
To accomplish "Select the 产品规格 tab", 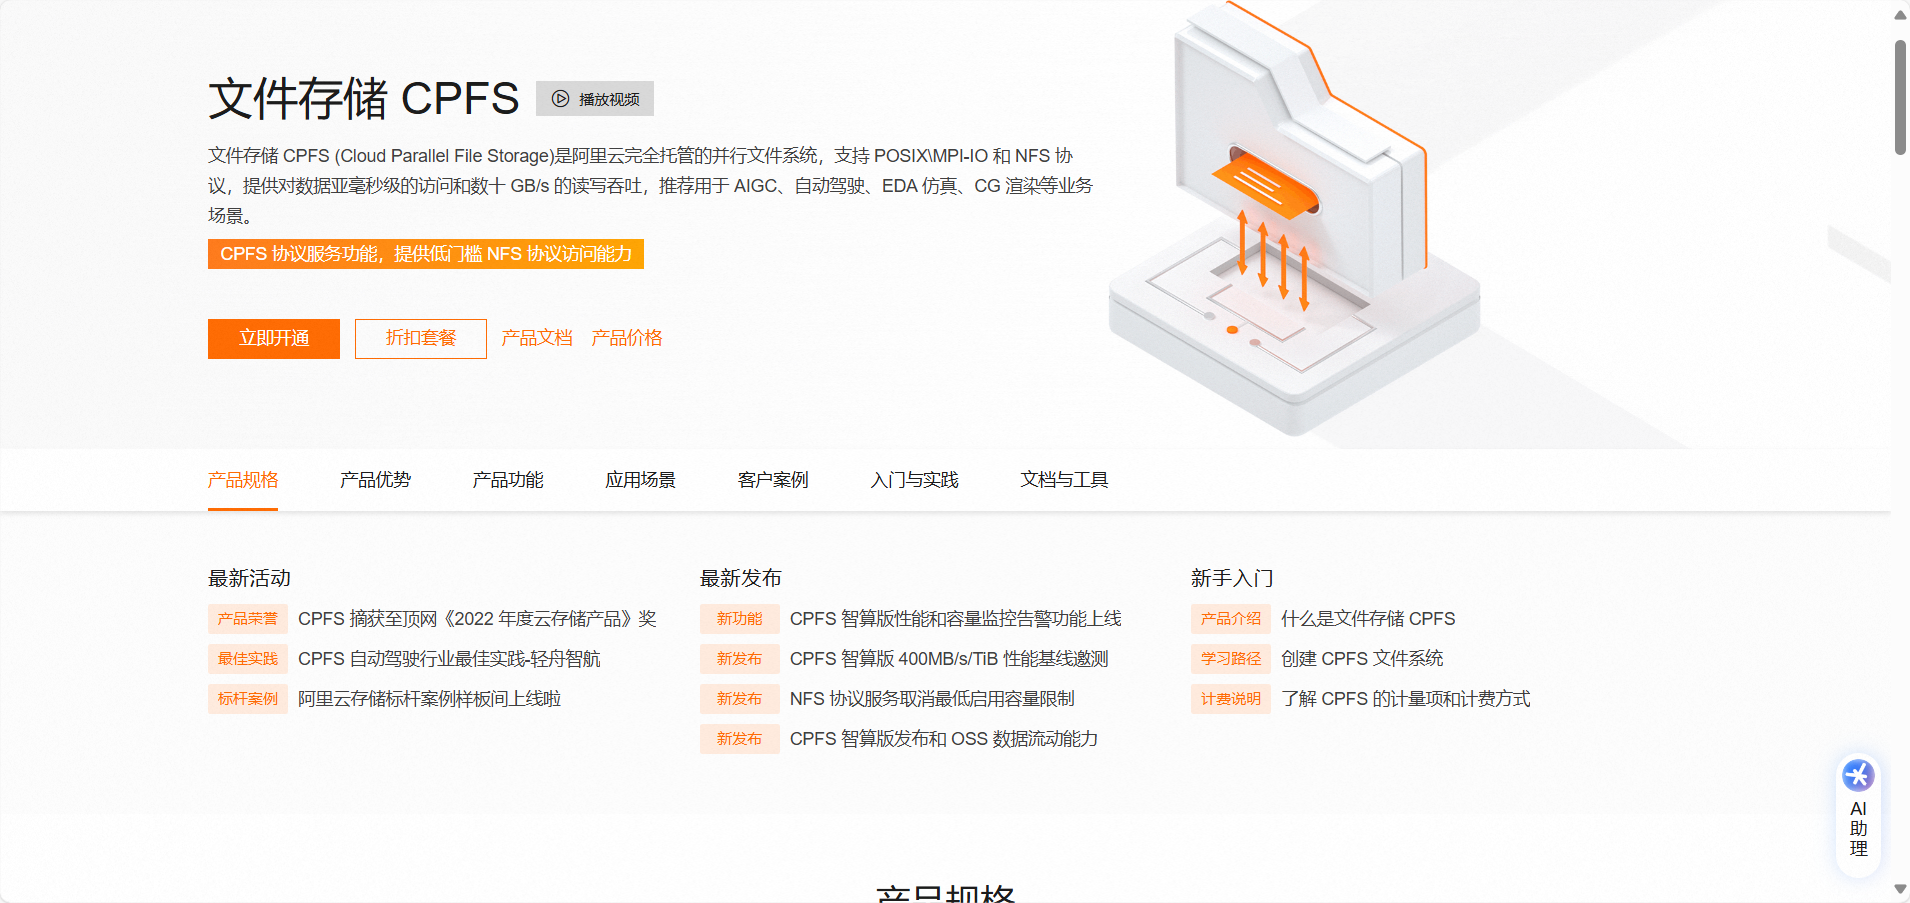I will point(243,480).
